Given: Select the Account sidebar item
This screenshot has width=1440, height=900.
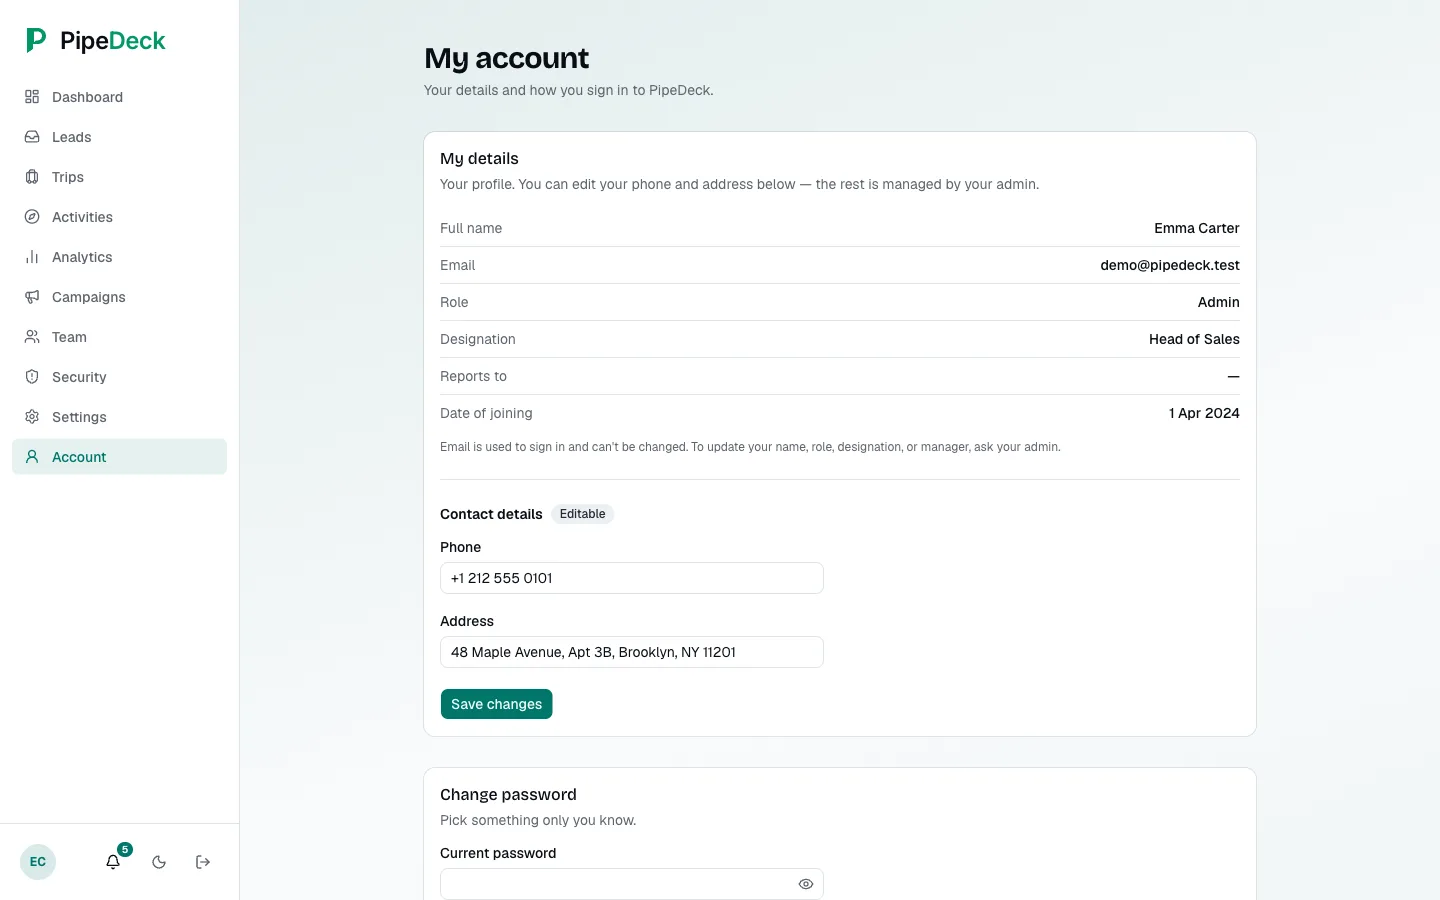Looking at the screenshot, I should [x=119, y=457].
